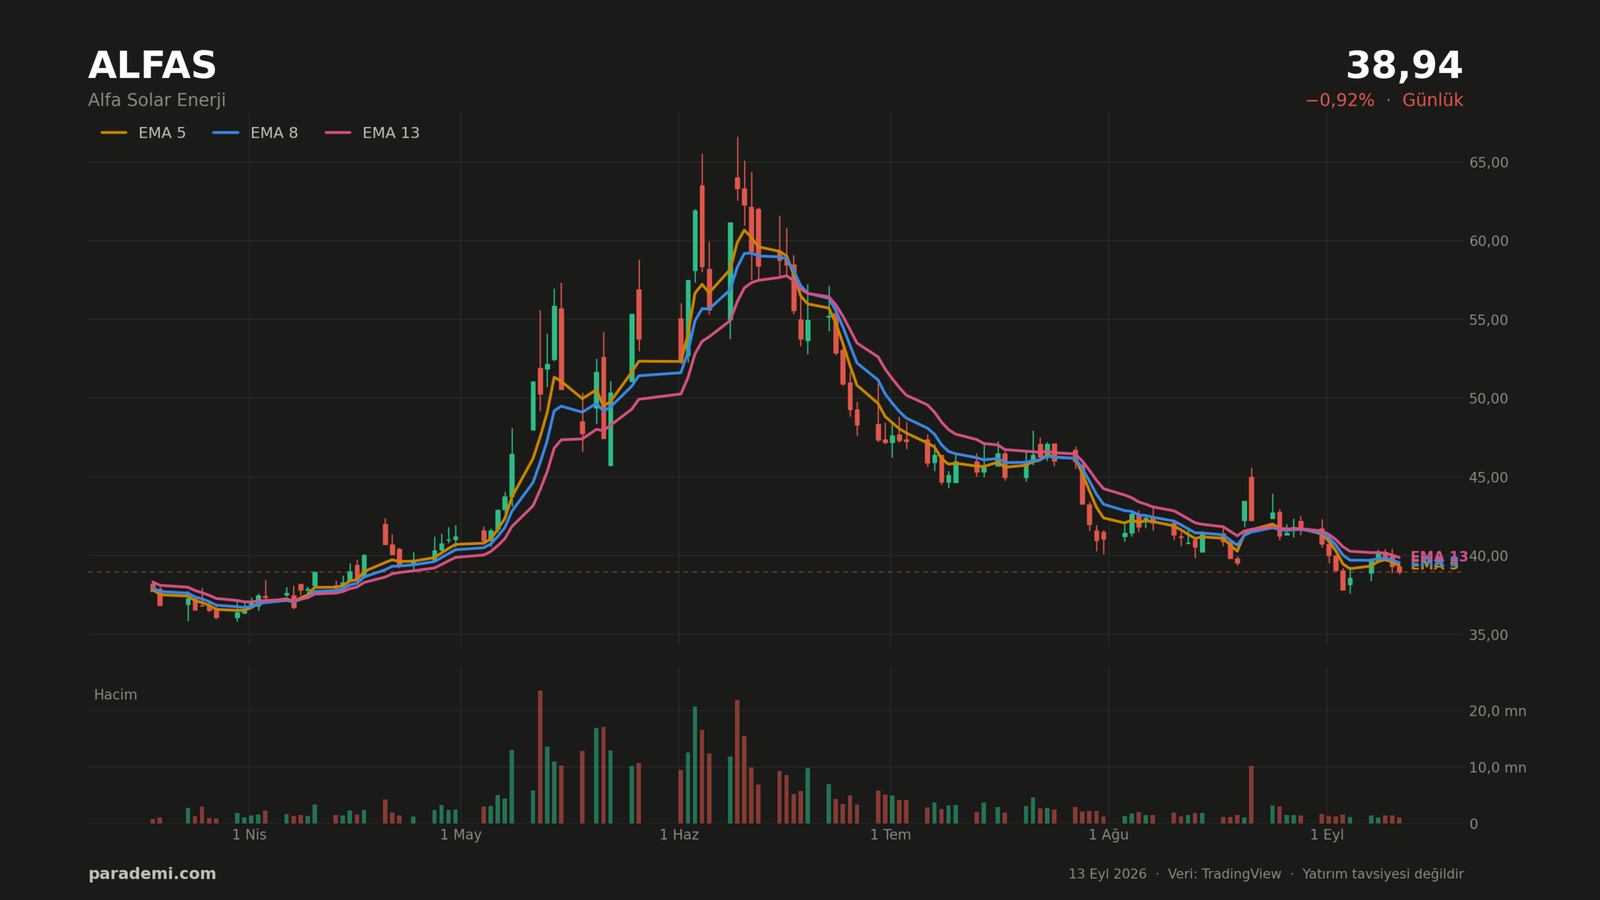Viewport: 1600px width, 900px height.
Task: Click the 40,00 price axis label
Action: point(1488,556)
